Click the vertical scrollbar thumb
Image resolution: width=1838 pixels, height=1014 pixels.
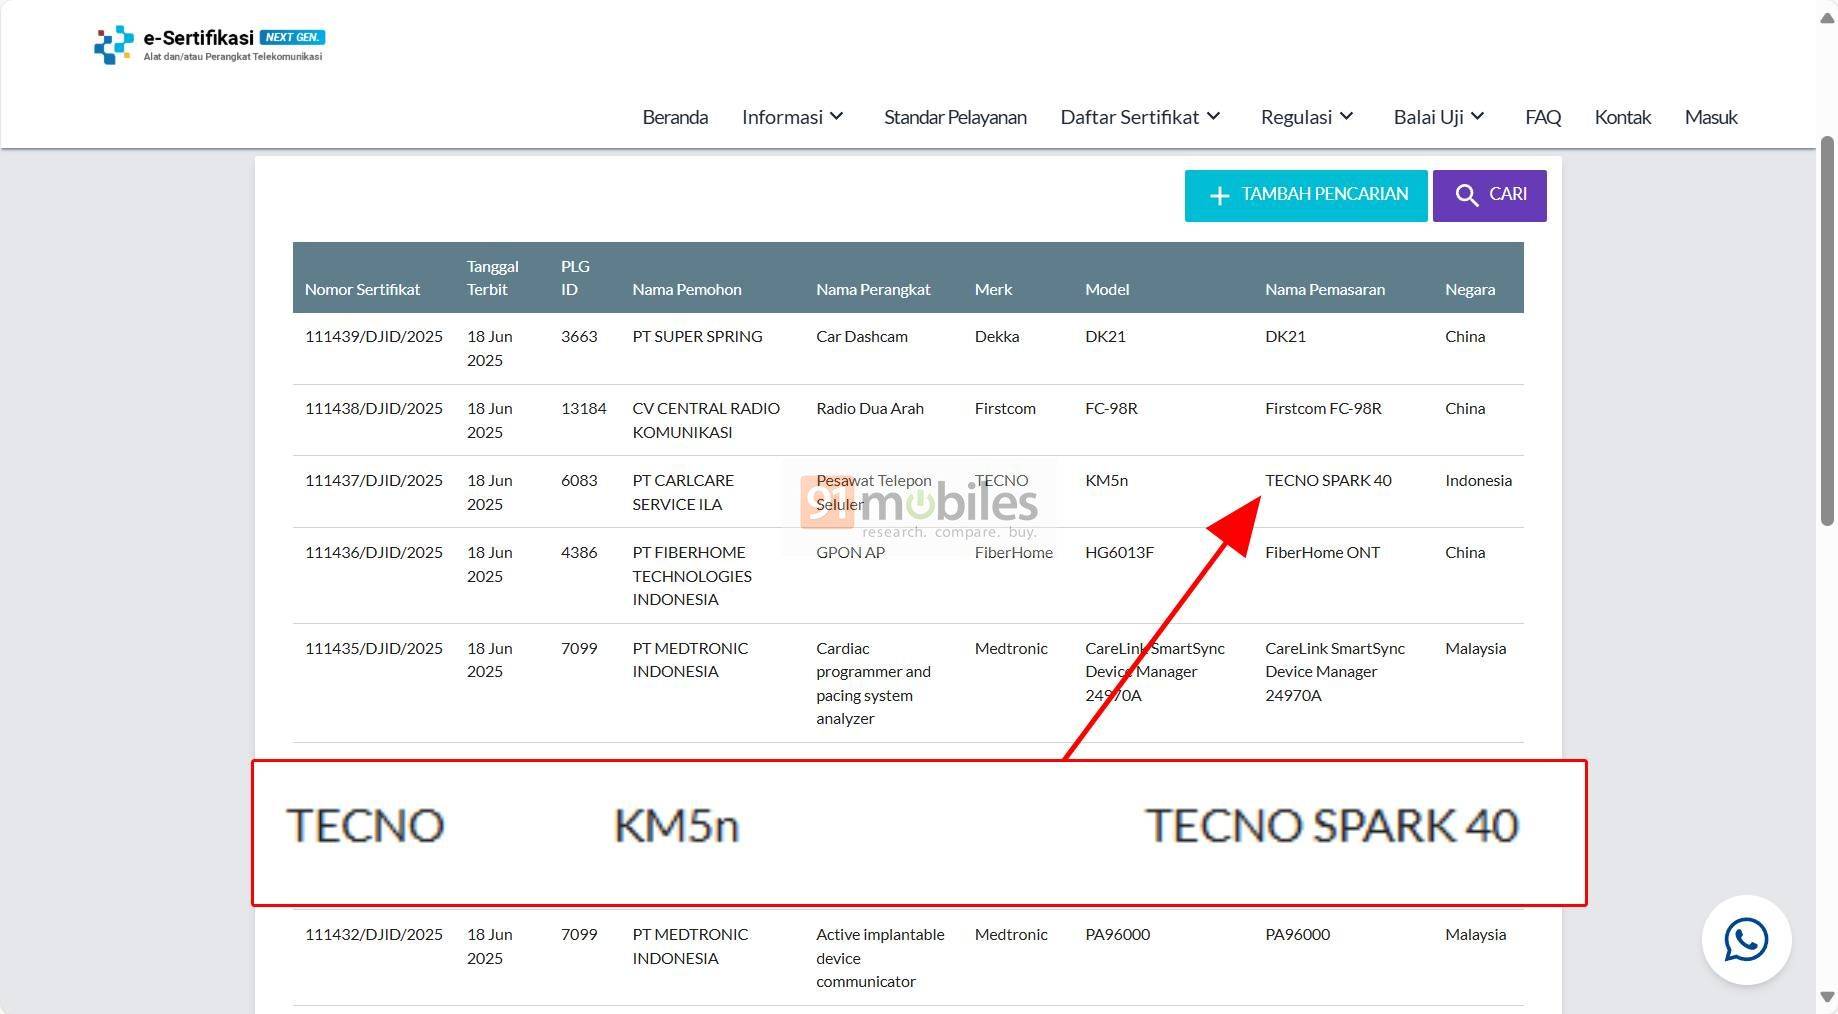1827,330
